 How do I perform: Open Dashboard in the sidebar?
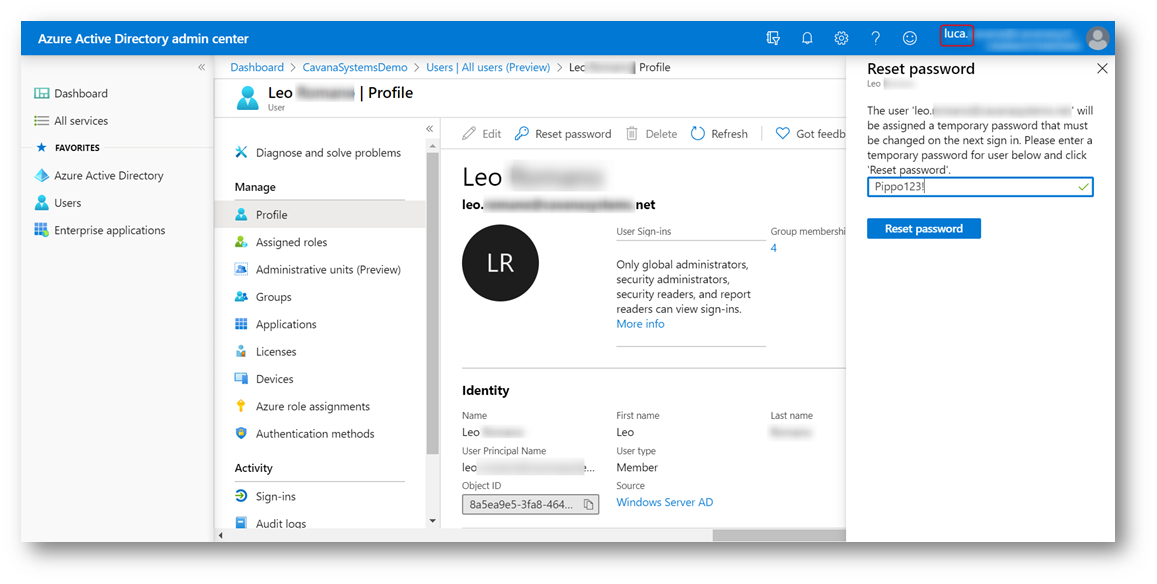[71, 93]
